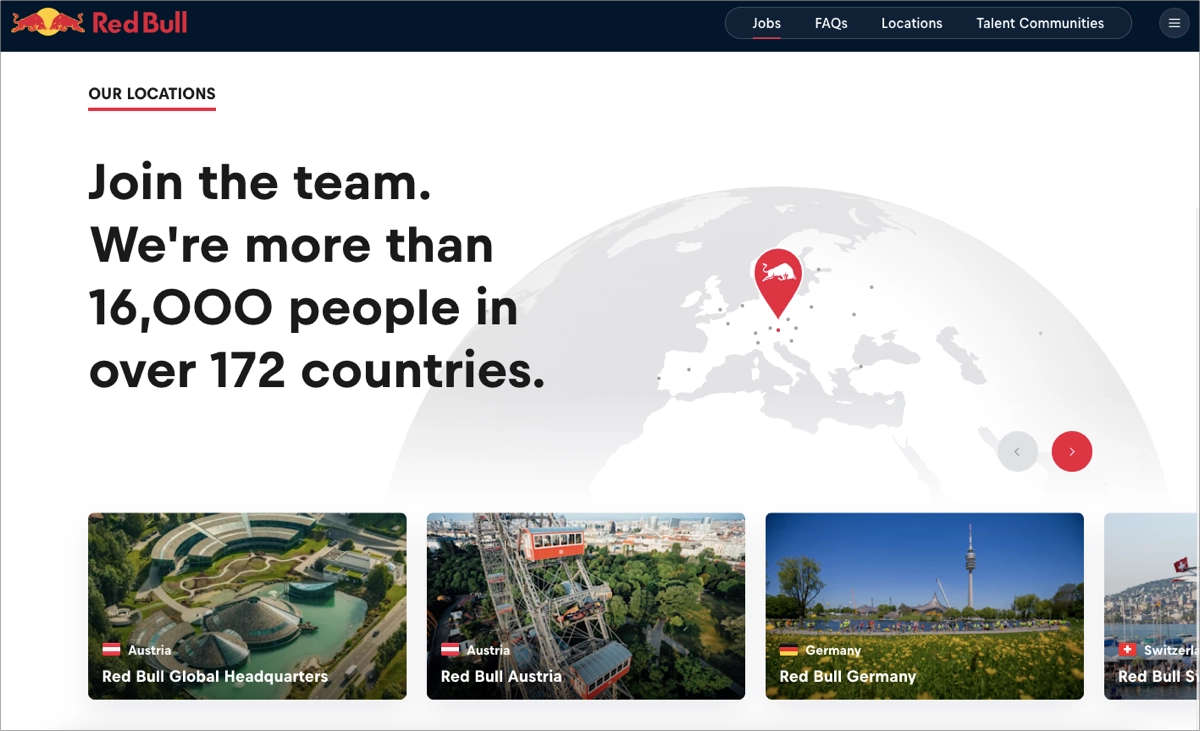Open the Red Bull Global Headquarters card
This screenshot has height=731, width=1200.
[x=247, y=605]
